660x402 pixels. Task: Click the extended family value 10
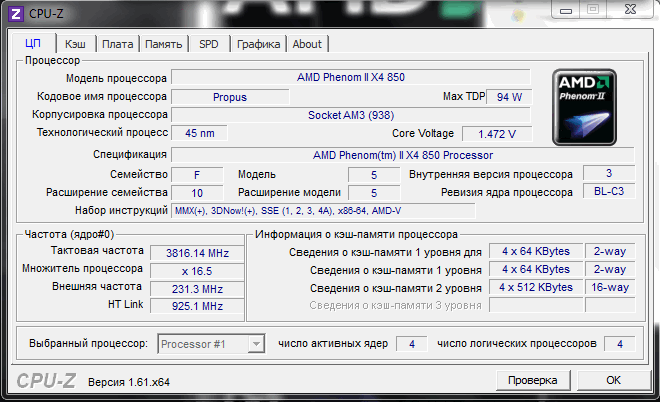(197, 193)
